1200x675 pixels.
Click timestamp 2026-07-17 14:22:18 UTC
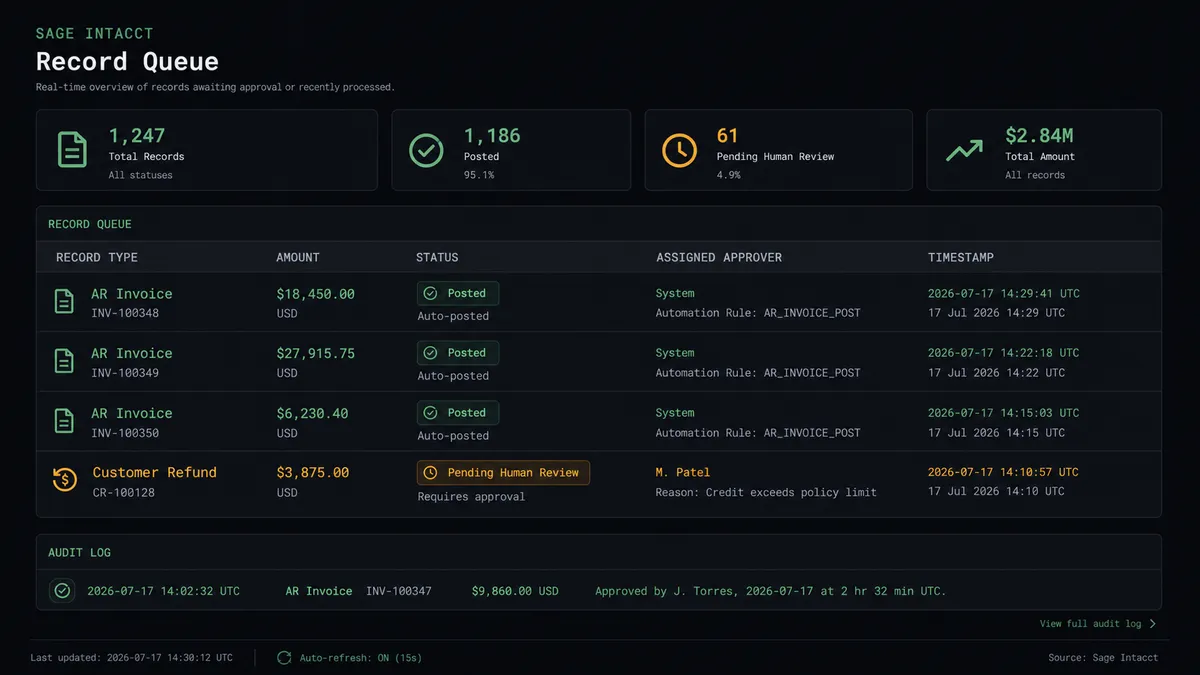pyautogui.click(x=1004, y=353)
